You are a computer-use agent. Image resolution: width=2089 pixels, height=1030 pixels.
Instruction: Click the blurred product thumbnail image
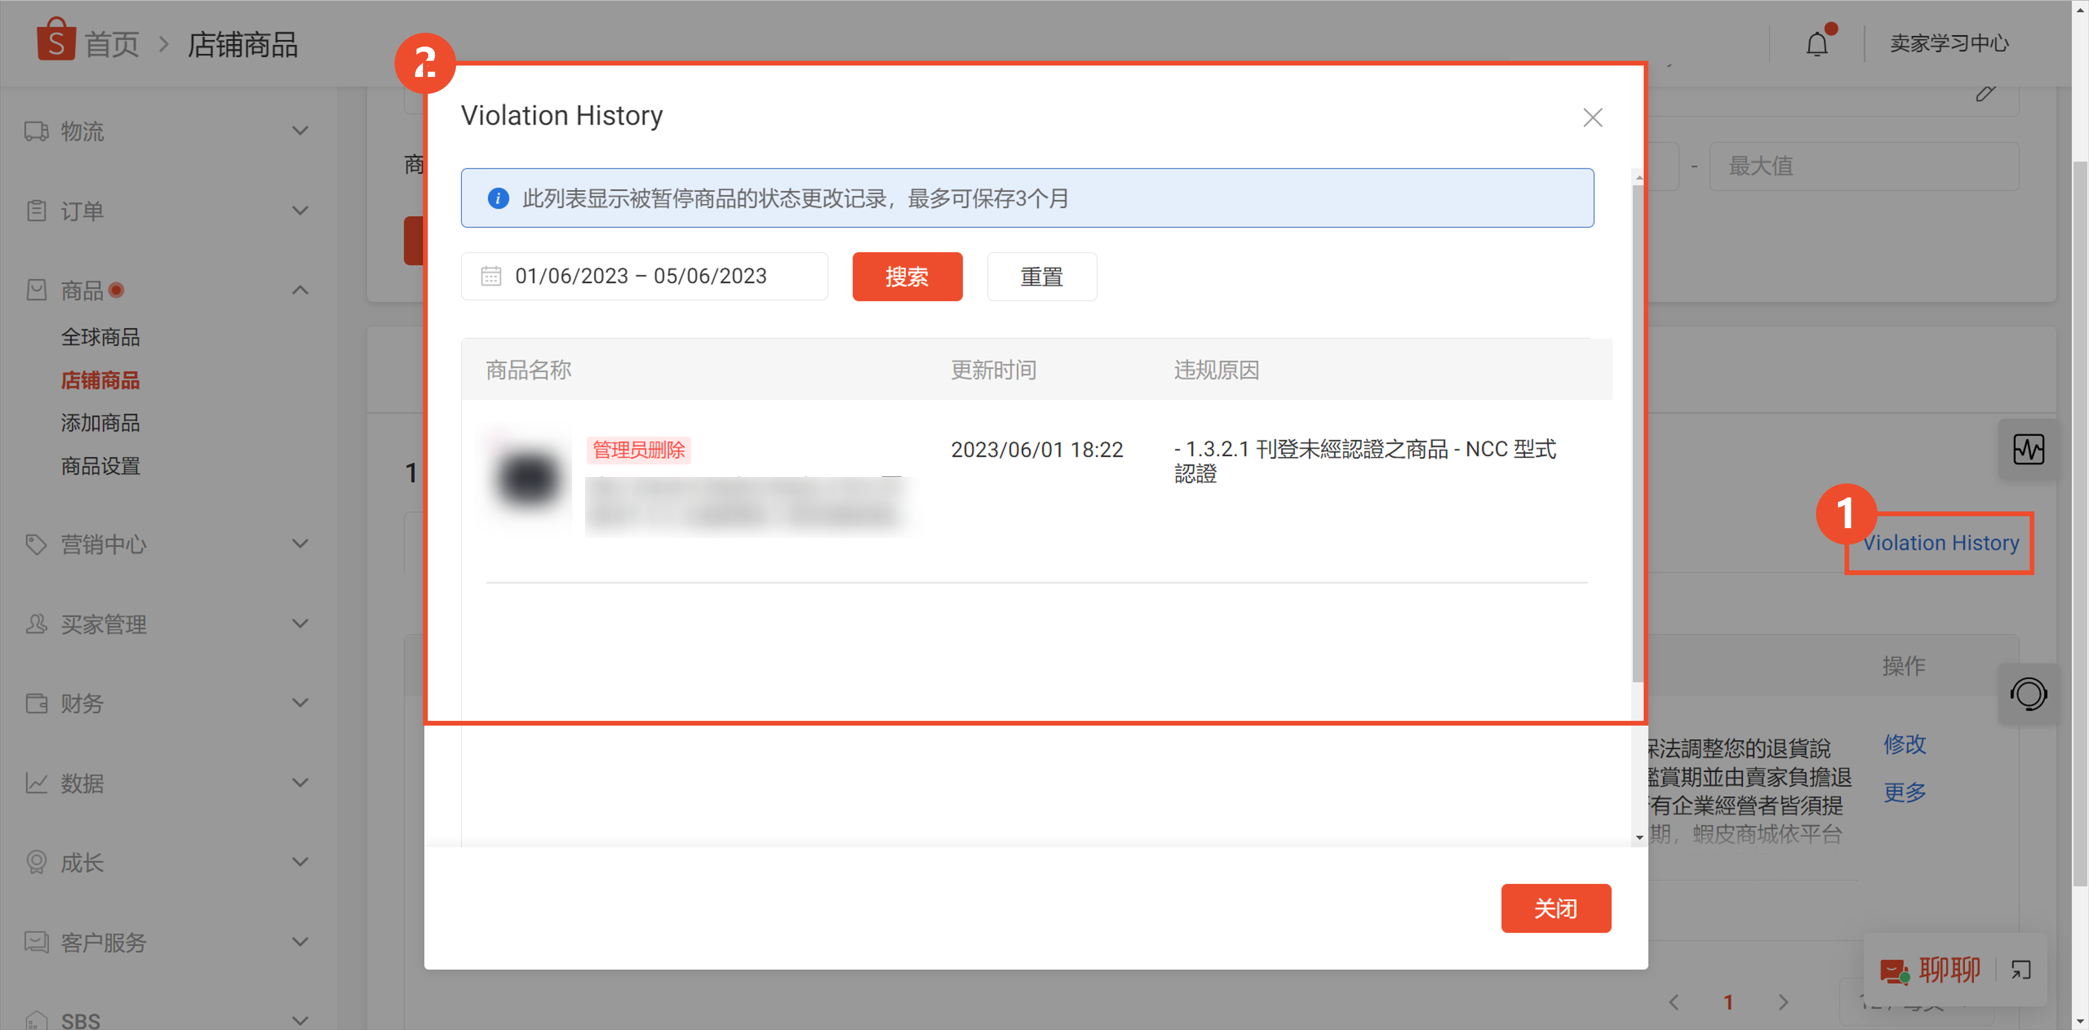pos(528,477)
